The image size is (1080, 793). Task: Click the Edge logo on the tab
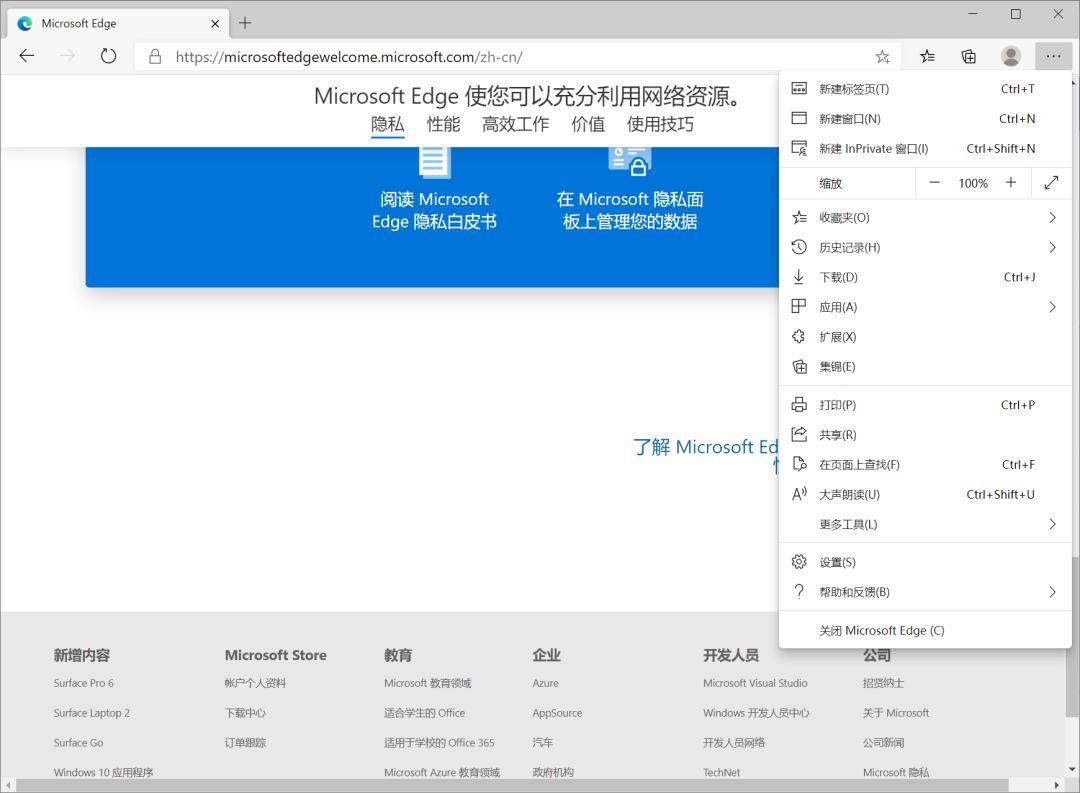tap(25, 23)
